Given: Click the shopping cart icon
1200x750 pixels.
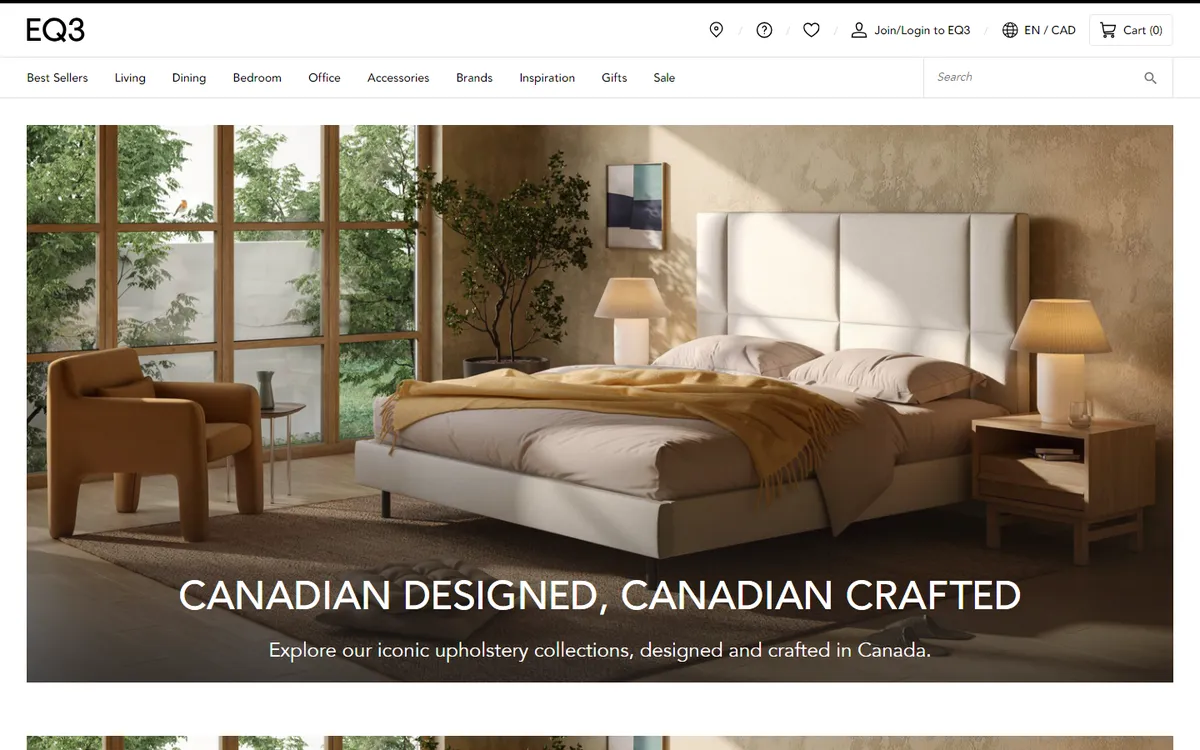Looking at the screenshot, I should [x=1107, y=30].
